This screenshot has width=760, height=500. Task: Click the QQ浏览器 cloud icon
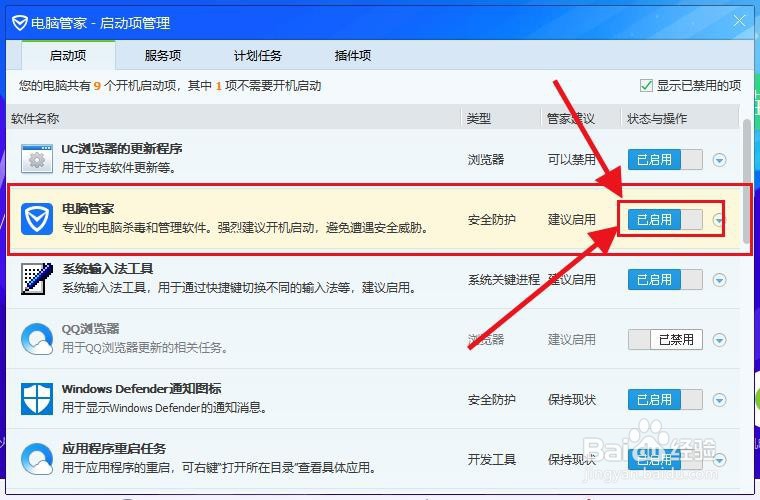pos(37,339)
